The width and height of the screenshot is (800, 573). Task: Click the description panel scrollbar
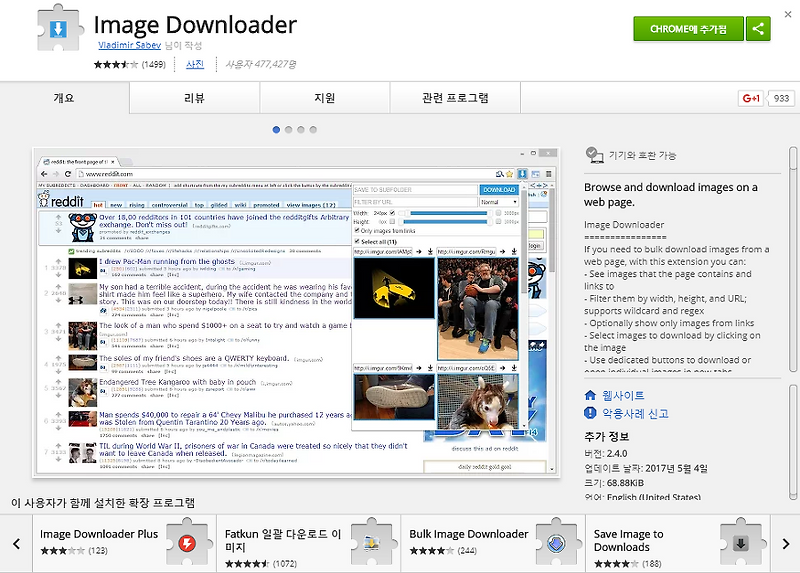coord(792,259)
